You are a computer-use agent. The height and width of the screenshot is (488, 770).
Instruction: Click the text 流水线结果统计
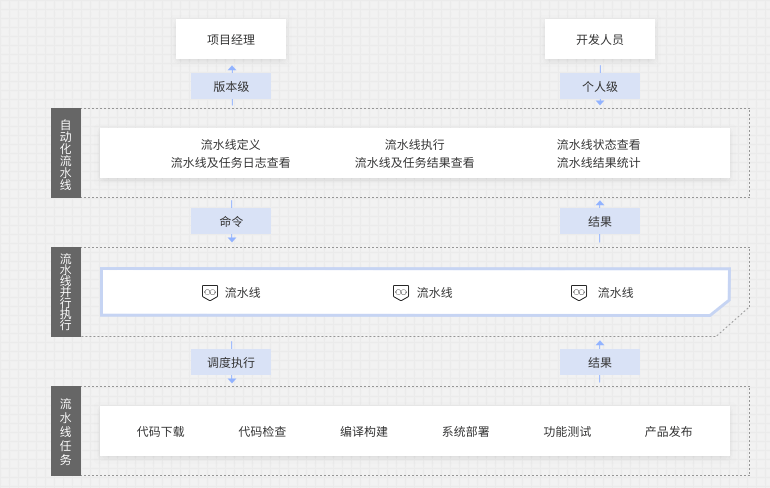coord(598,163)
